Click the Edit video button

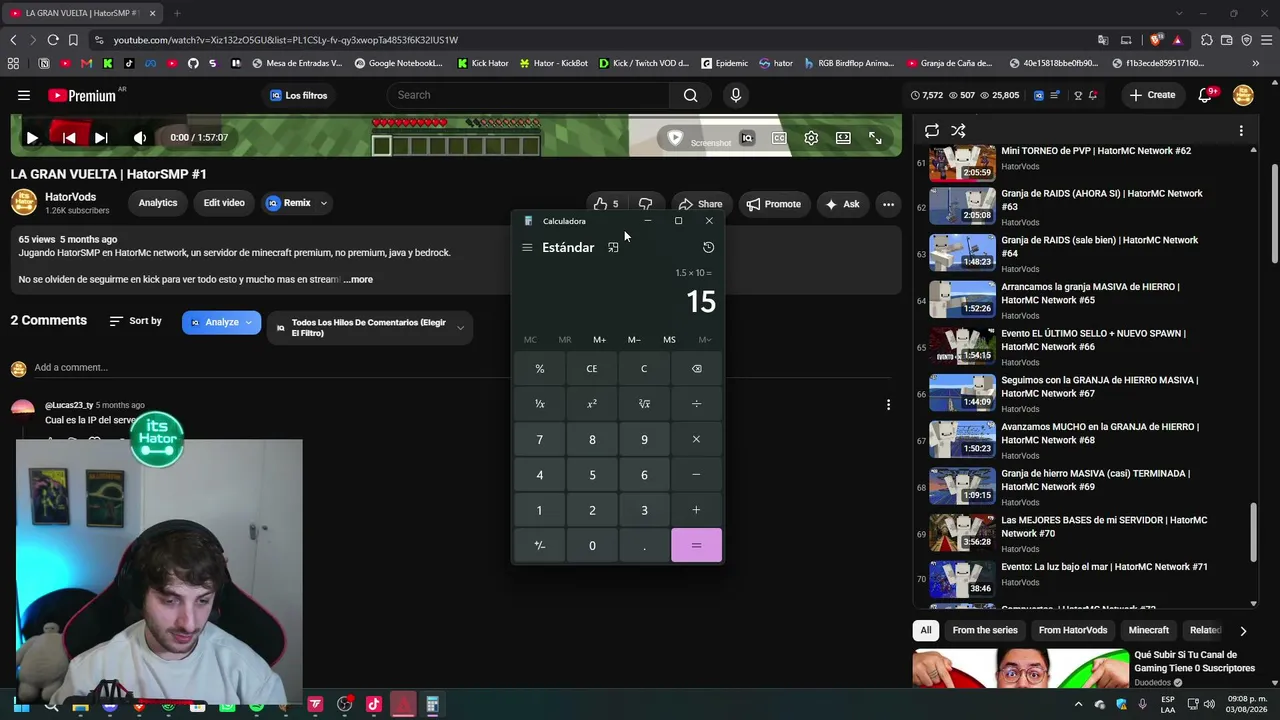tap(224, 203)
